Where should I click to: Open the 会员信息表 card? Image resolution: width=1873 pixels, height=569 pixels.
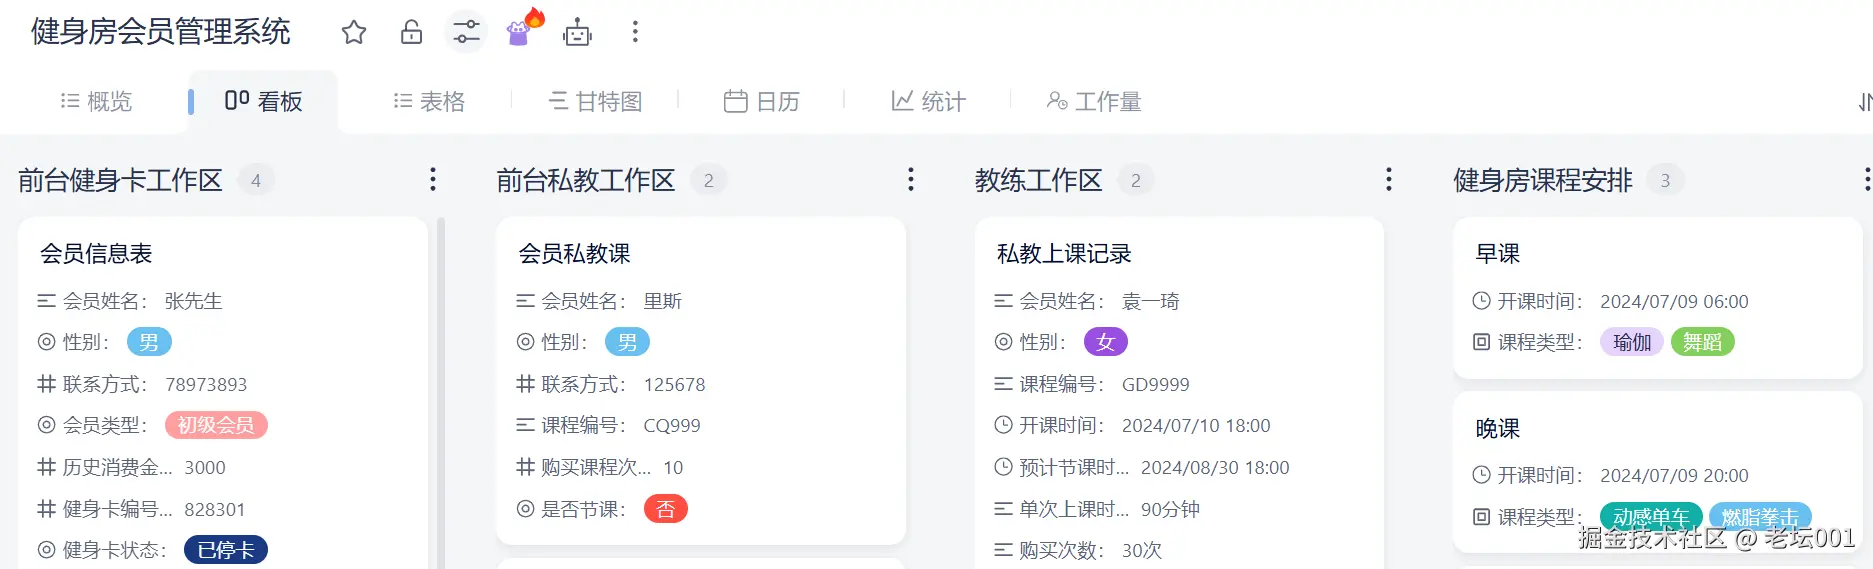coord(223,393)
